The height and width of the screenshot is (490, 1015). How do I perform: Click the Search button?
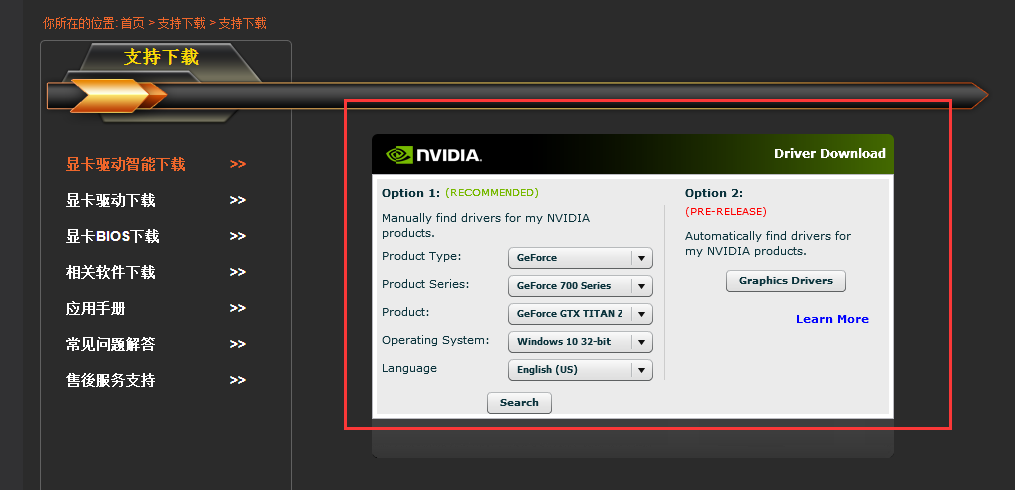pos(519,403)
